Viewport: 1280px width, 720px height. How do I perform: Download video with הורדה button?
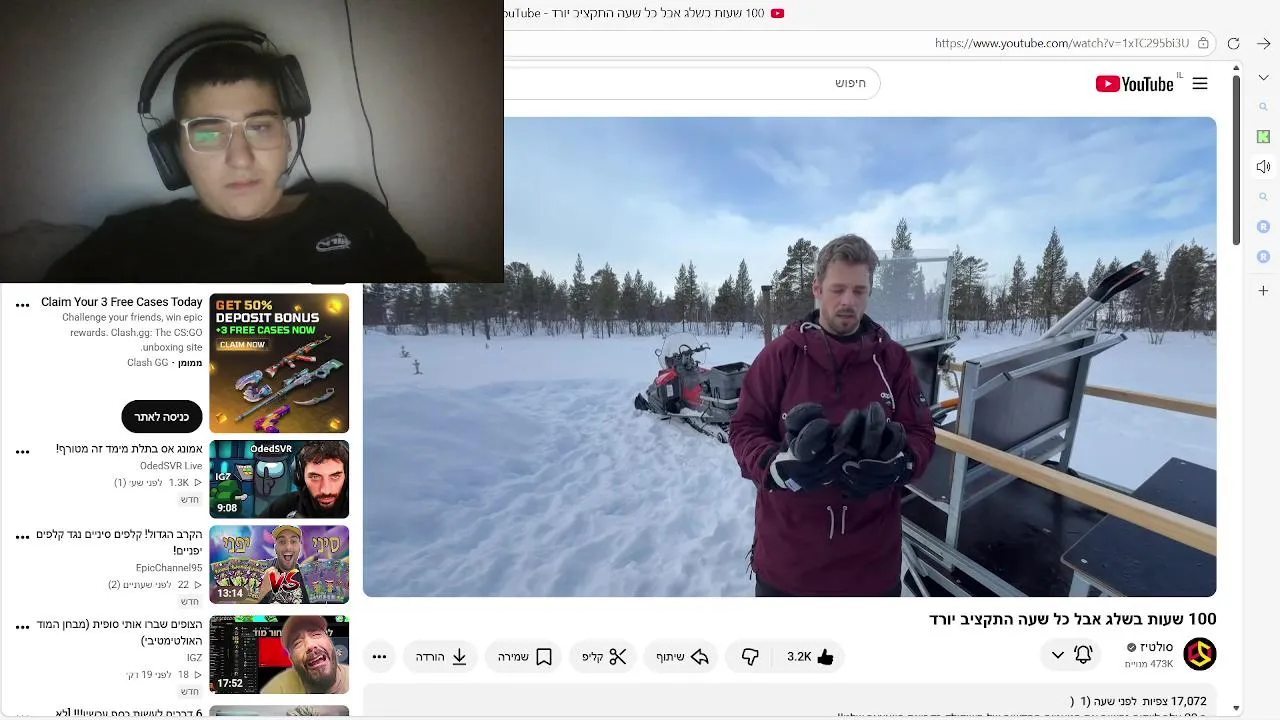[441, 657]
